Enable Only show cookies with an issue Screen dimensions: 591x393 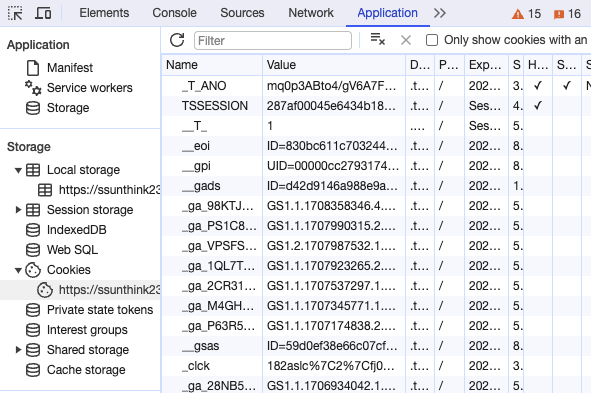pyautogui.click(x=432, y=40)
